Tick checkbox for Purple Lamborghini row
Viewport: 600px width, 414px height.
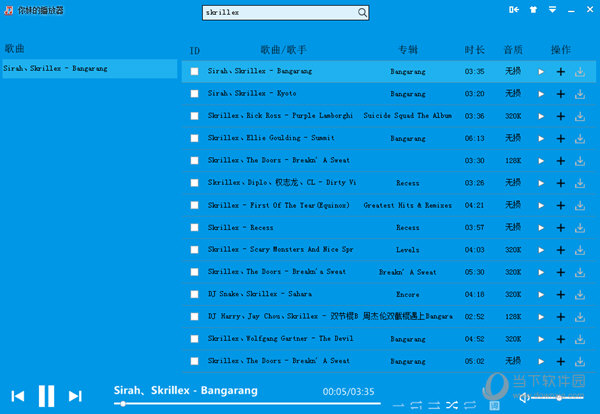194,116
